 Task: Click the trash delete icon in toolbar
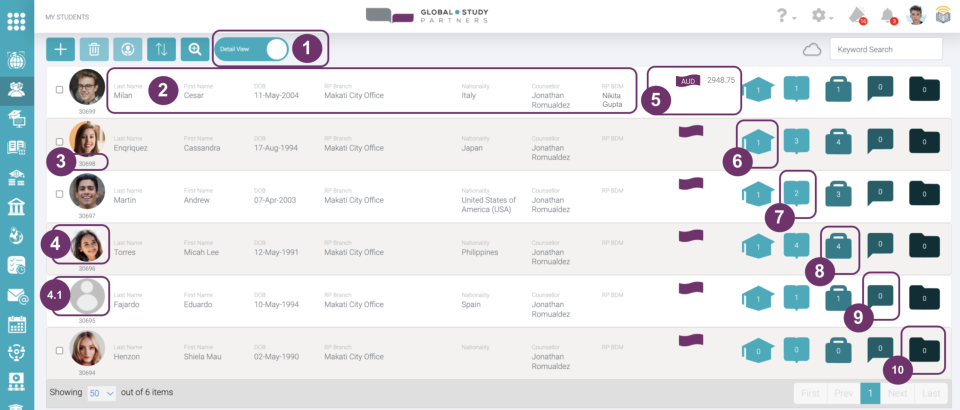[x=93, y=49]
